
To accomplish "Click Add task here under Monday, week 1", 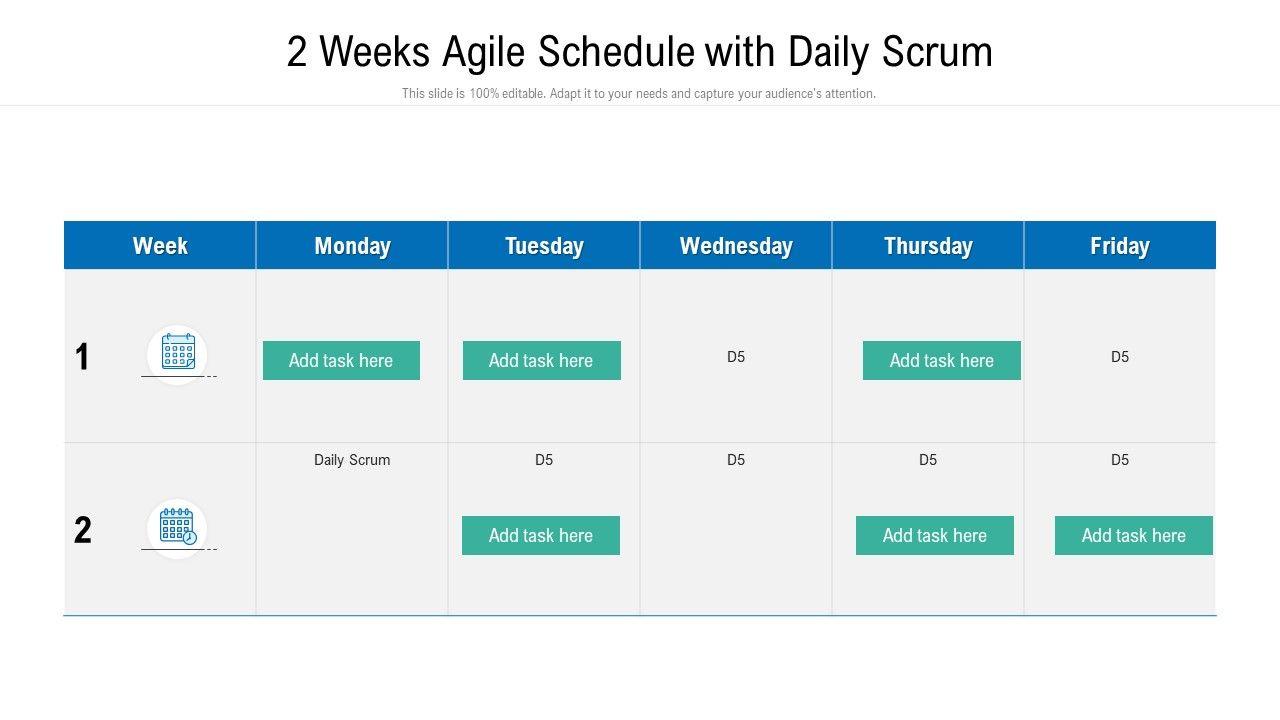I will click(x=341, y=361).
